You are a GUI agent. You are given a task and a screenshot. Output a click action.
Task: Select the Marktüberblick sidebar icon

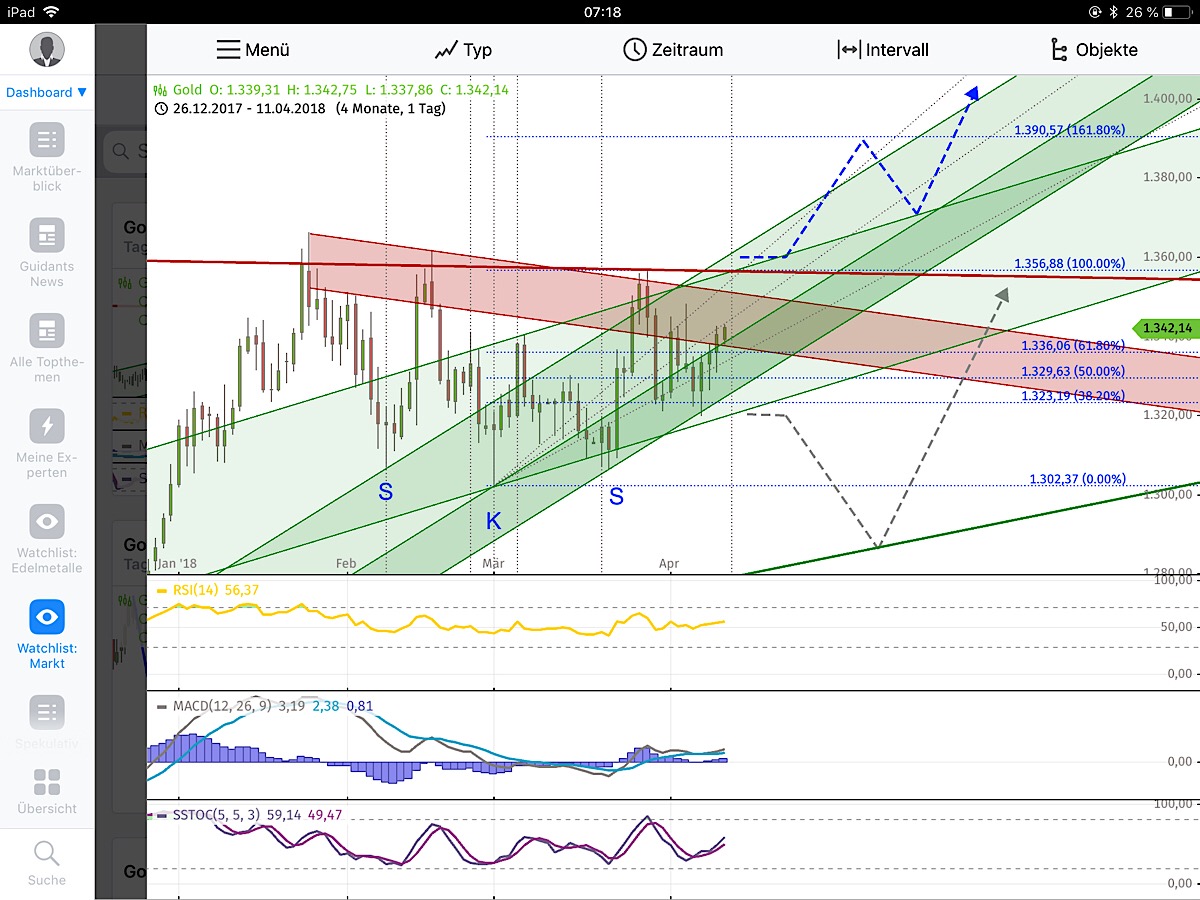[46, 140]
